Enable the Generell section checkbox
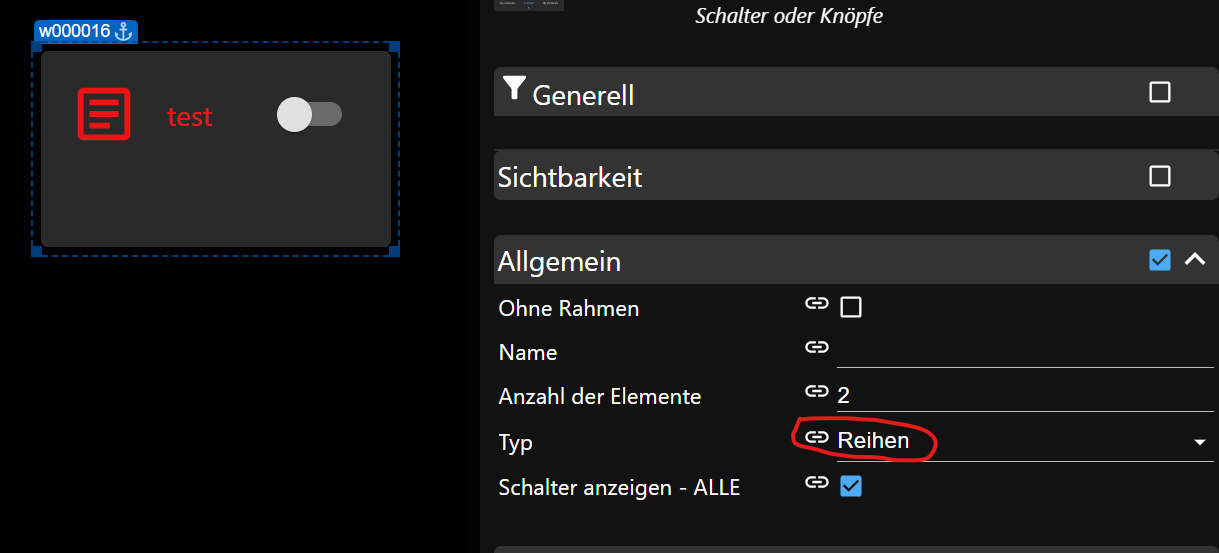 click(x=1160, y=92)
